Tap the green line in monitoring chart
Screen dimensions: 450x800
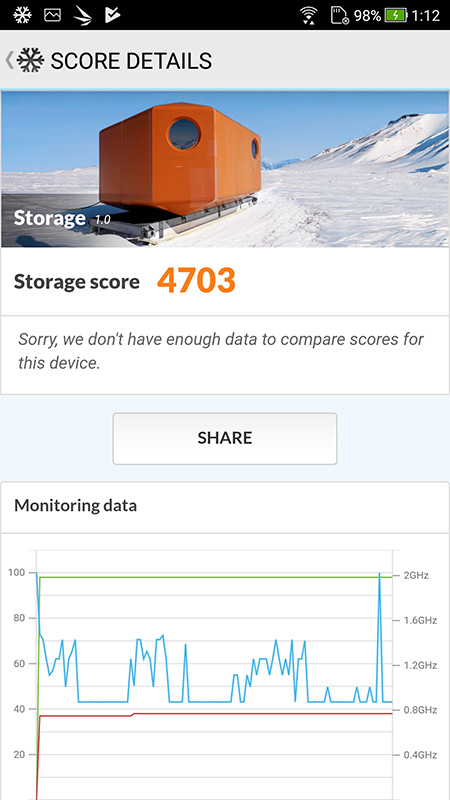tap(214, 577)
